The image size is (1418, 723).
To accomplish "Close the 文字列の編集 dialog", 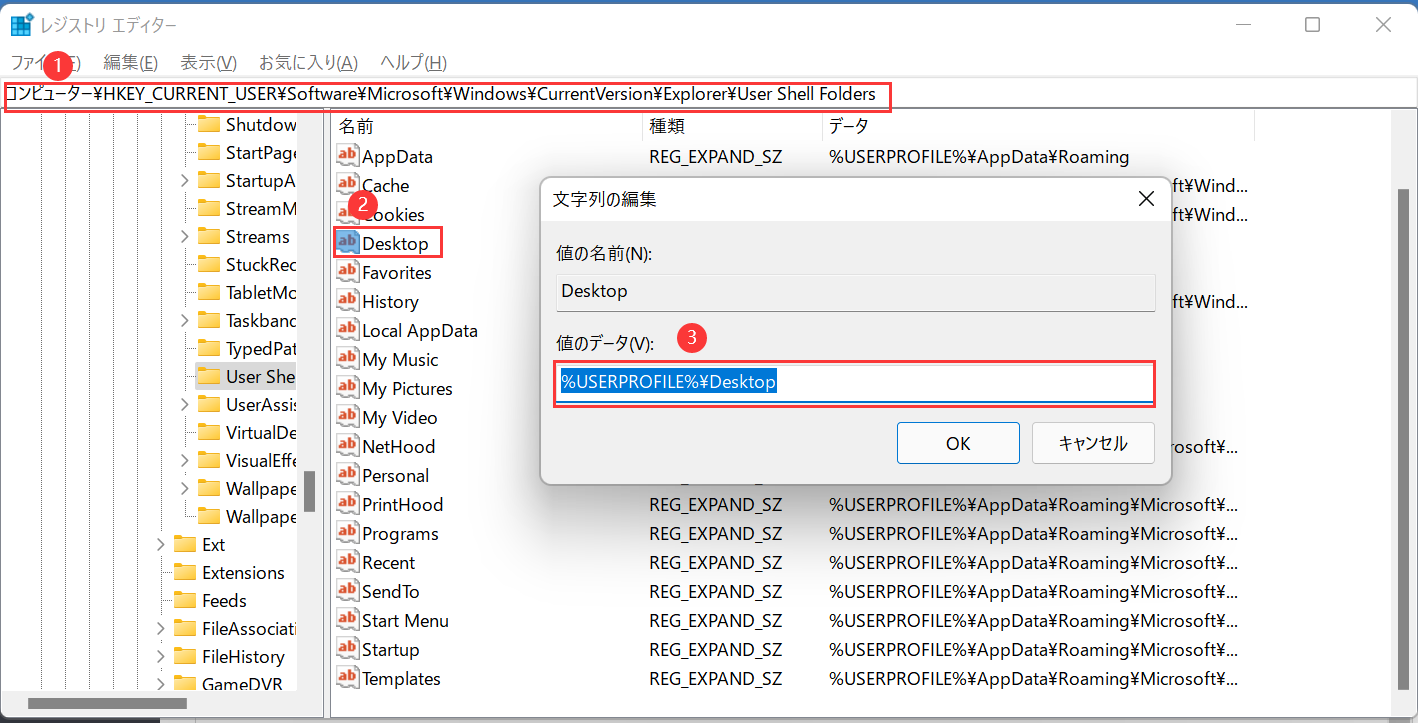I will 1146,199.
